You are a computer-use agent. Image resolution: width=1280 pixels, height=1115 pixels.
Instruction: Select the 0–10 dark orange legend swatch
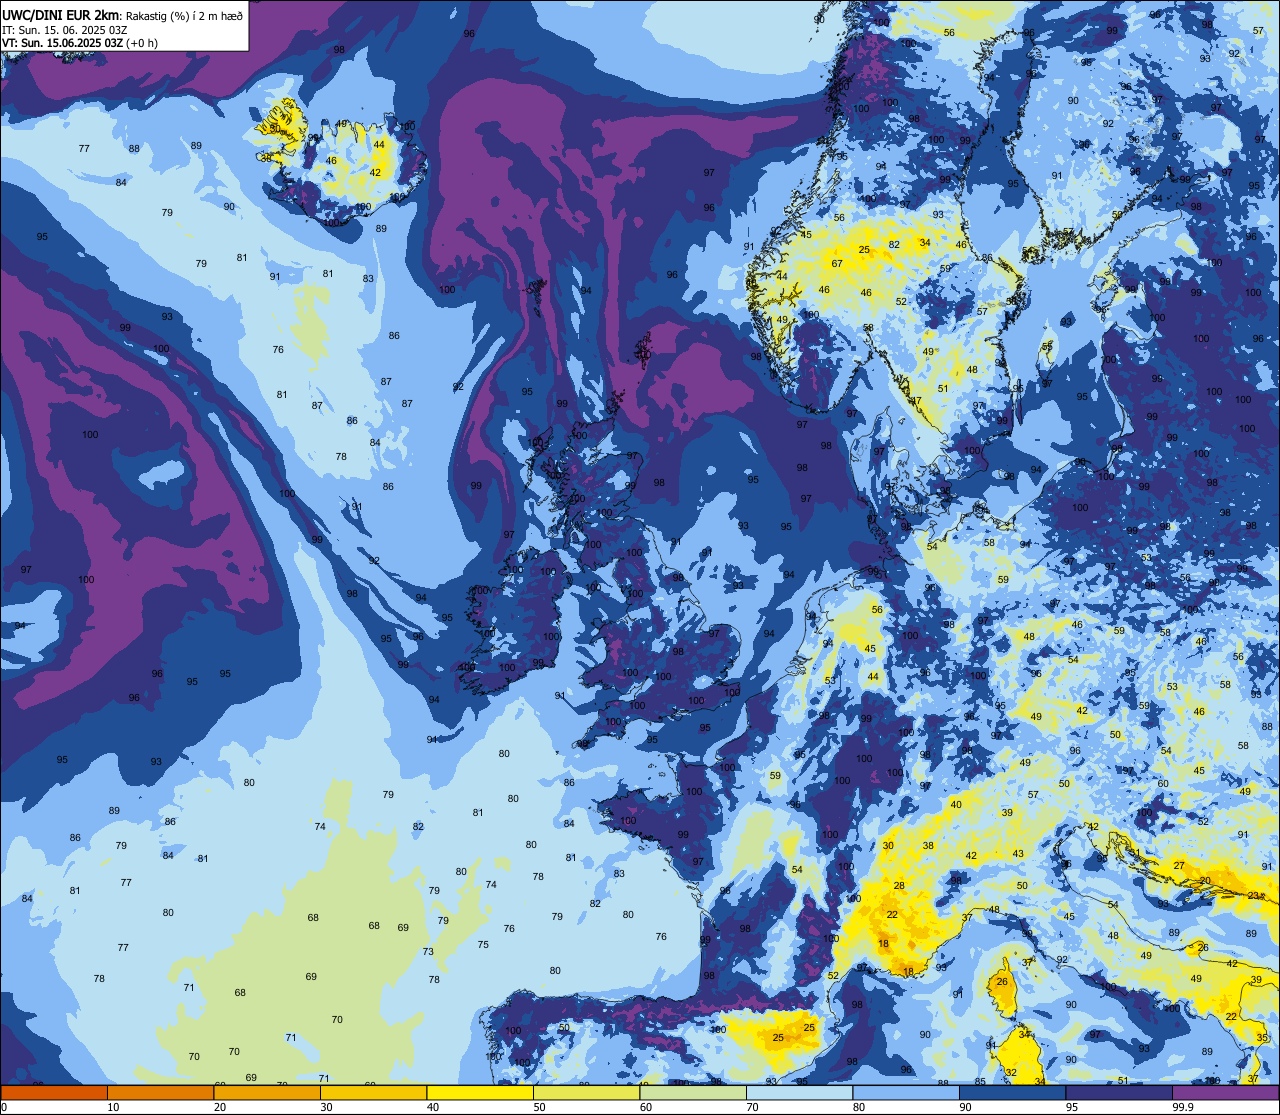(54, 1092)
